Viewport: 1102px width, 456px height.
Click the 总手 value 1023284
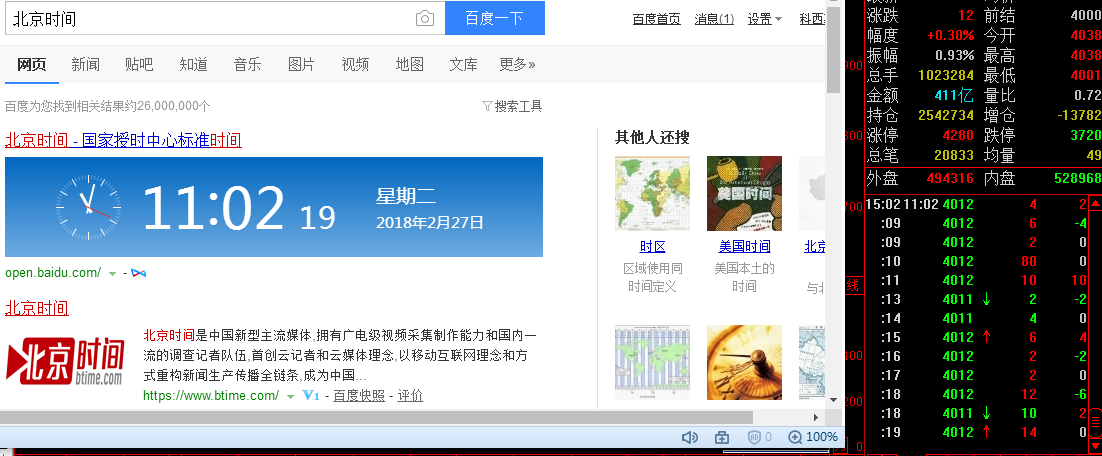[946, 75]
